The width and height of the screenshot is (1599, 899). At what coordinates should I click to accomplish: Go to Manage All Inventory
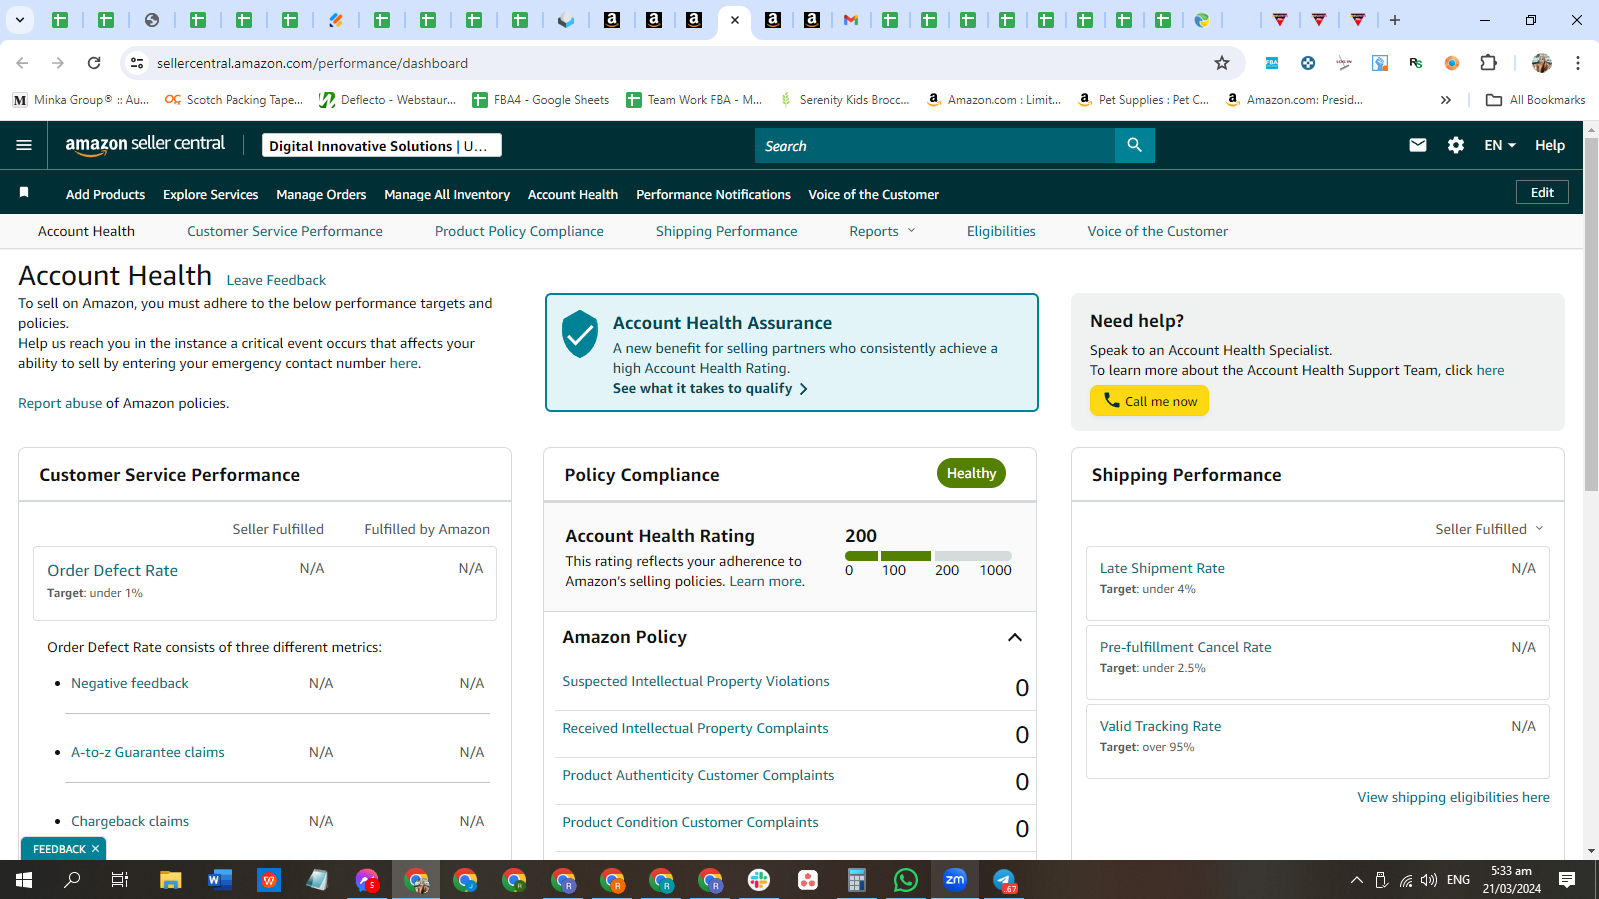(x=447, y=195)
